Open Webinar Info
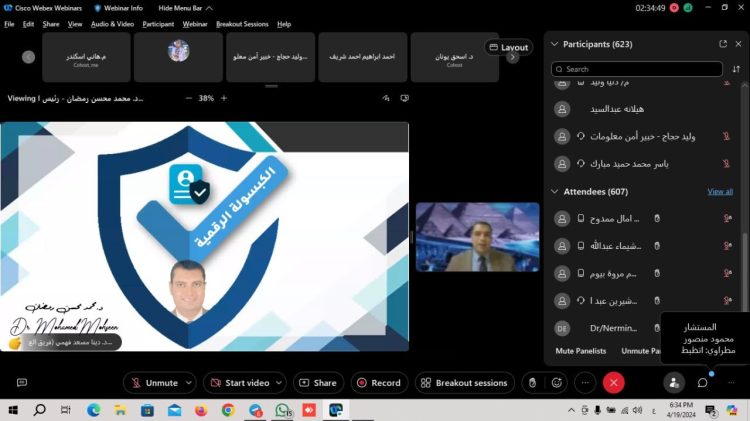 [x=118, y=8]
